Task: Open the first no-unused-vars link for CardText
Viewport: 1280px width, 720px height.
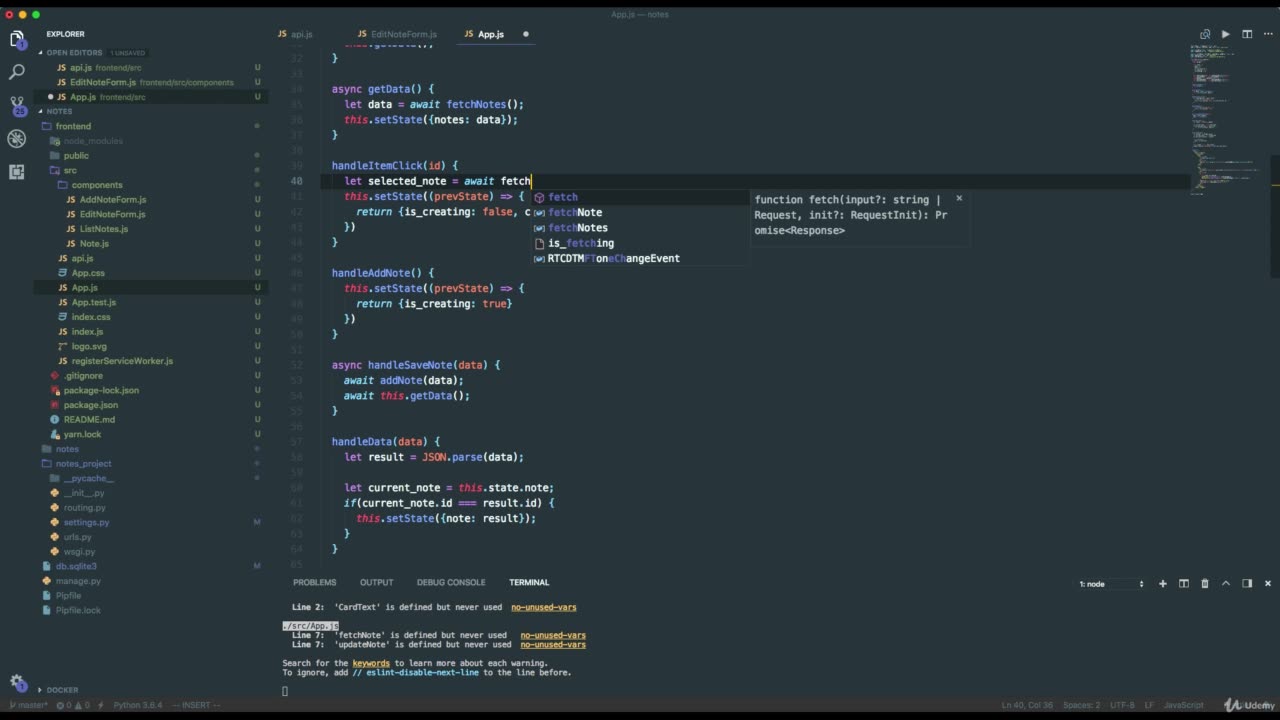Action: coord(544,607)
